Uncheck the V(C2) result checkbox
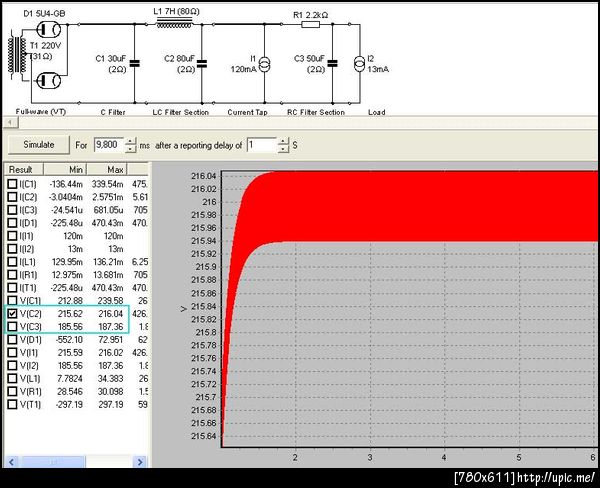 click(13, 314)
